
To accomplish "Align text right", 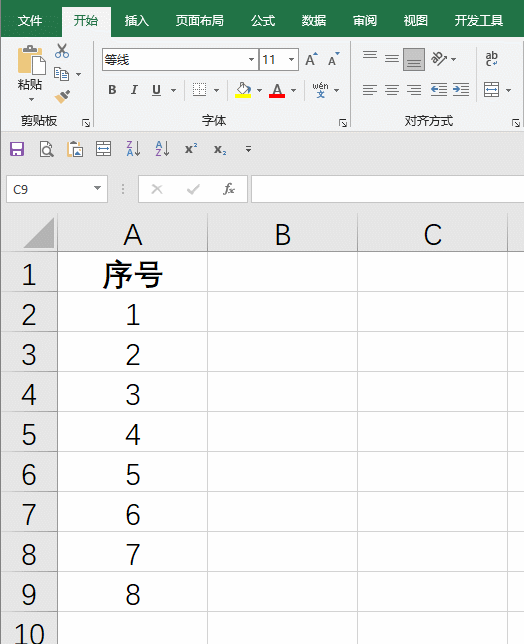I will coord(414,90).
